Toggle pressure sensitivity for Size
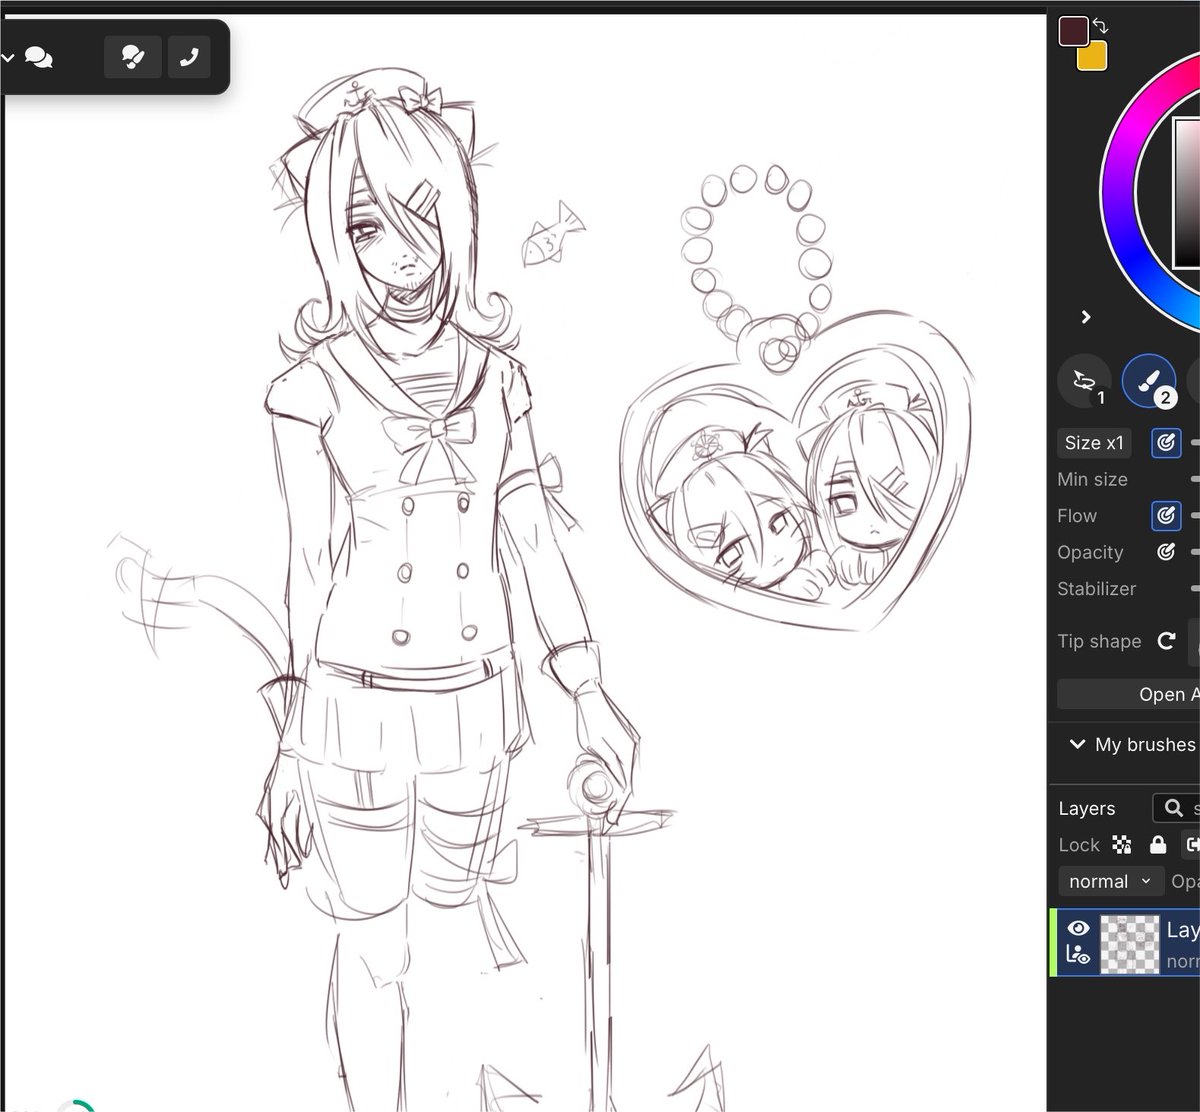The height and width of the screenshot is (1112, 1200). click(1165, 443)
